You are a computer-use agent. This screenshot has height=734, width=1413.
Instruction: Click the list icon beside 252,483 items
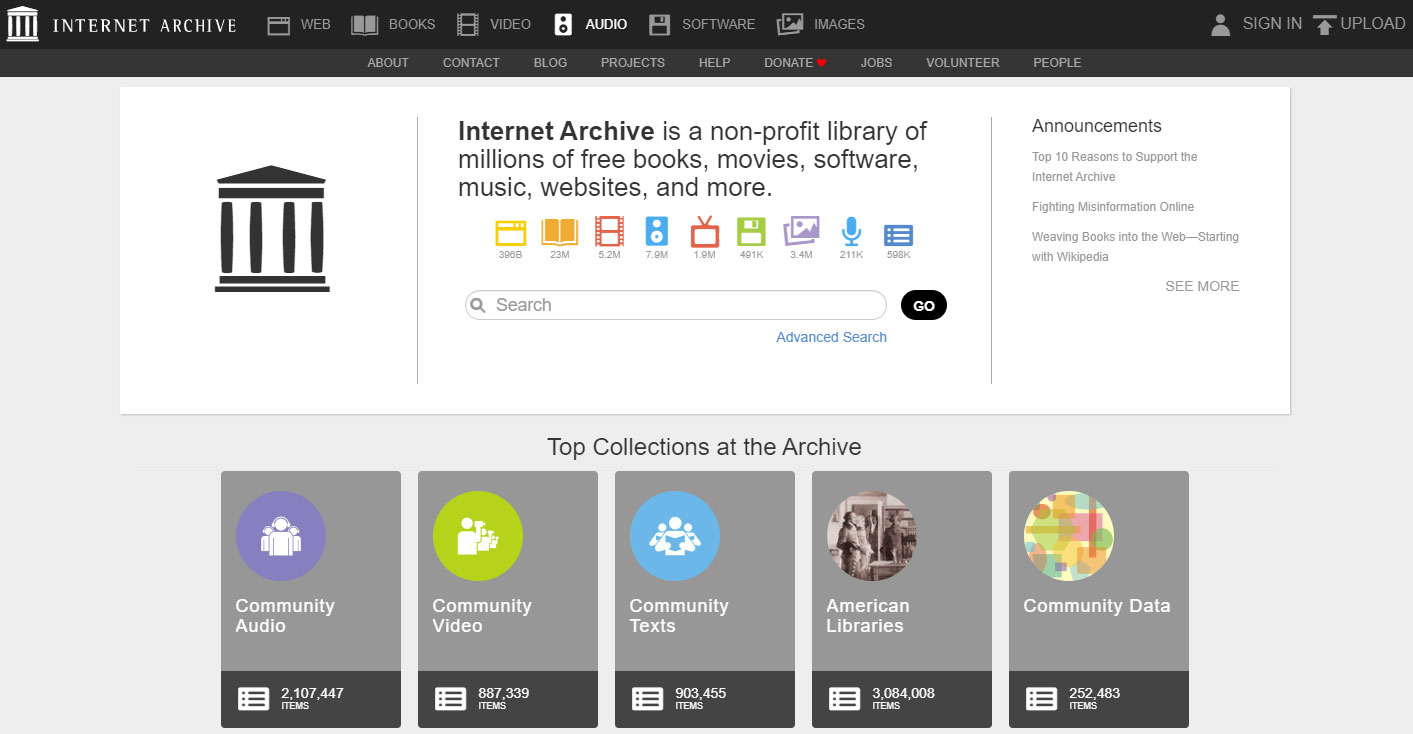pos(1041,698)
